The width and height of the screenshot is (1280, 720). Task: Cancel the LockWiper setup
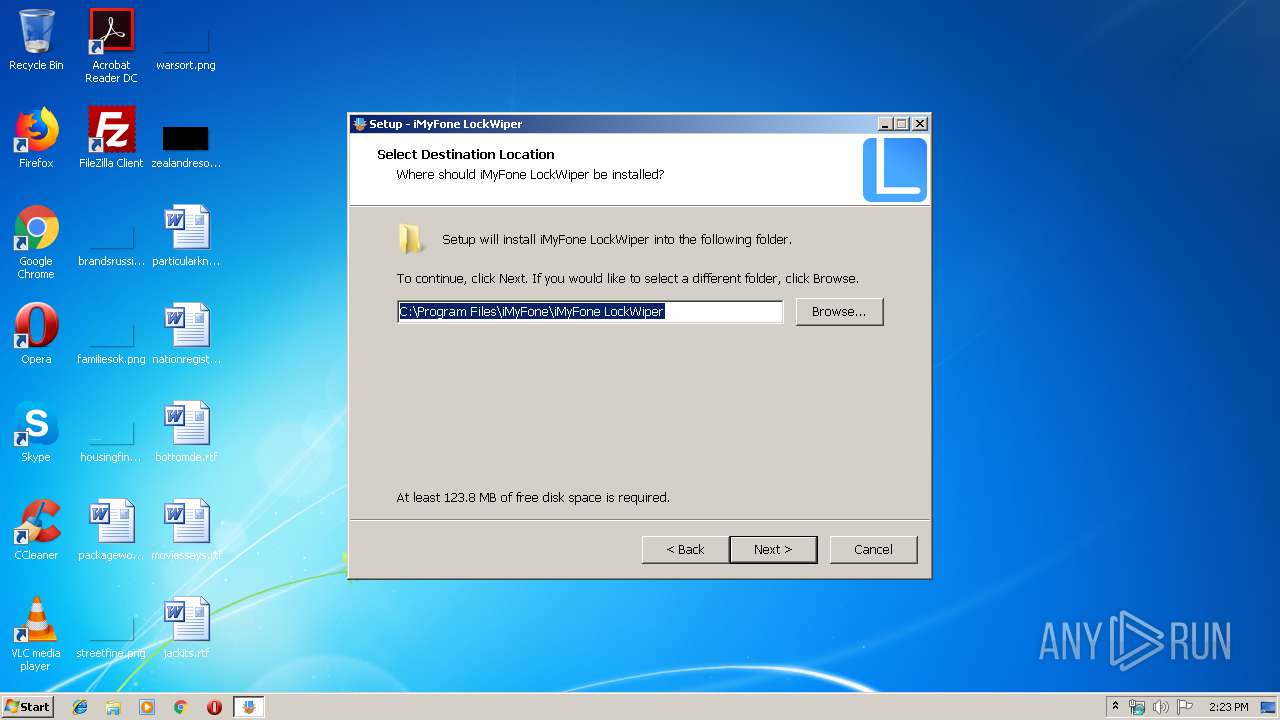pyautogui.click(x=873, y=549)
